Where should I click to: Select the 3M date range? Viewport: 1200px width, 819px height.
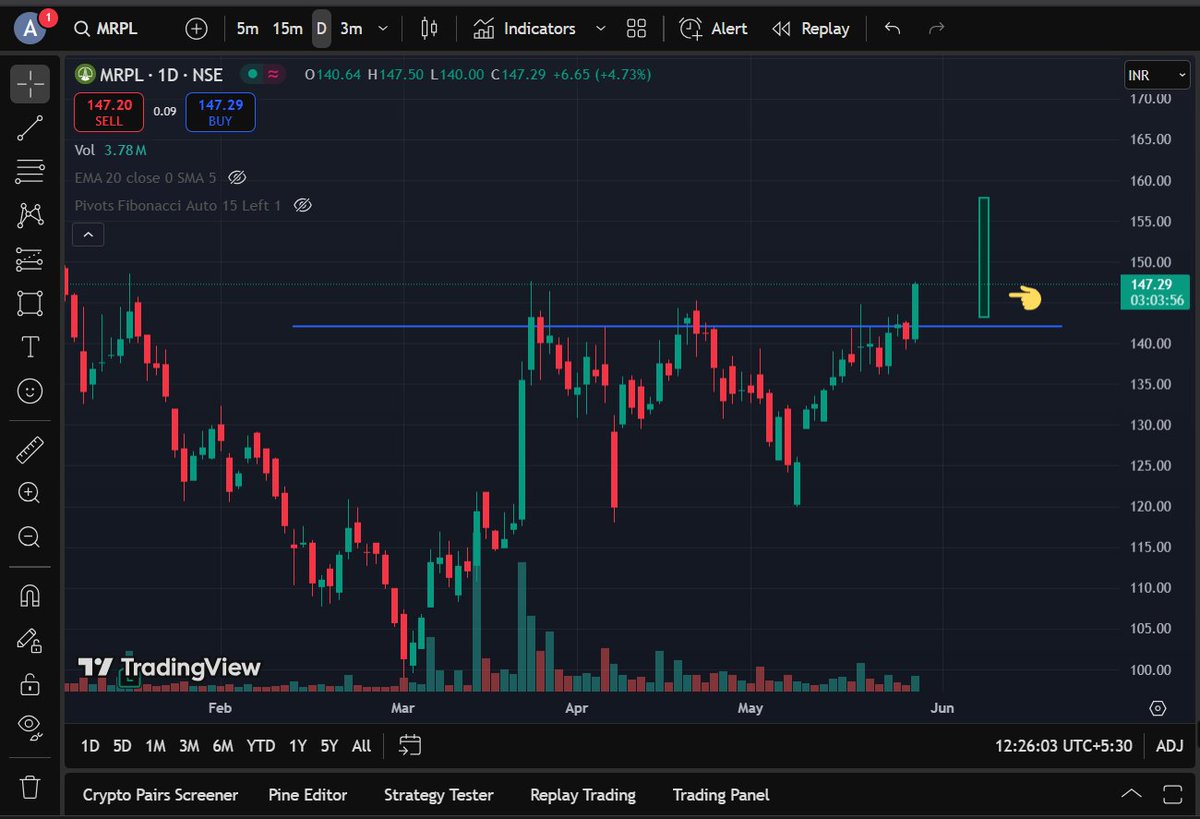[x=189, y=745]
